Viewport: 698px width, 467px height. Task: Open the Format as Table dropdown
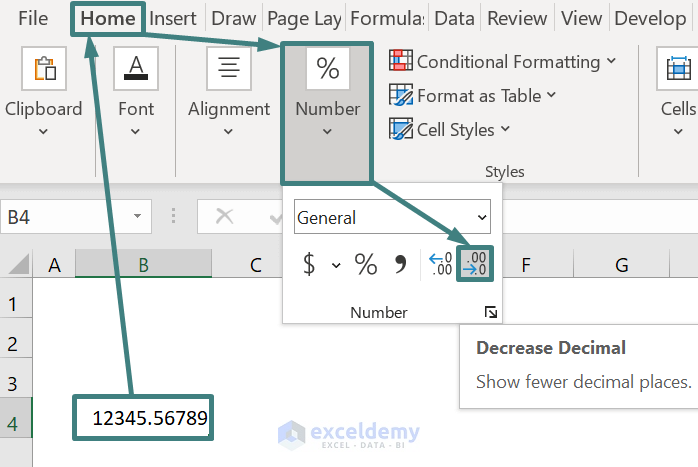pyautogui.click(x=473, y=96)
